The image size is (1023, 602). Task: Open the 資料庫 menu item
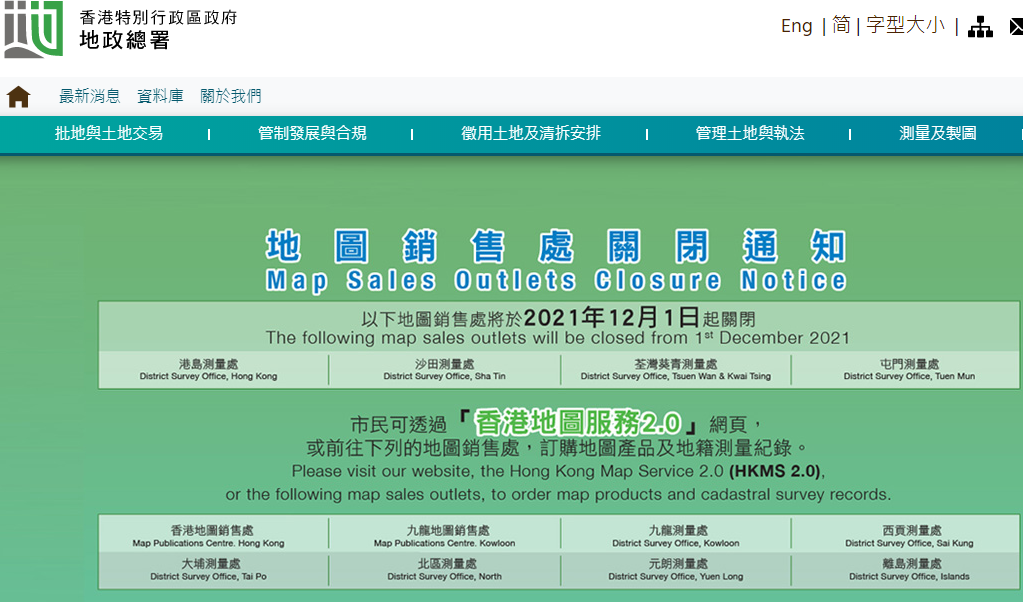(x=160, y=96)
